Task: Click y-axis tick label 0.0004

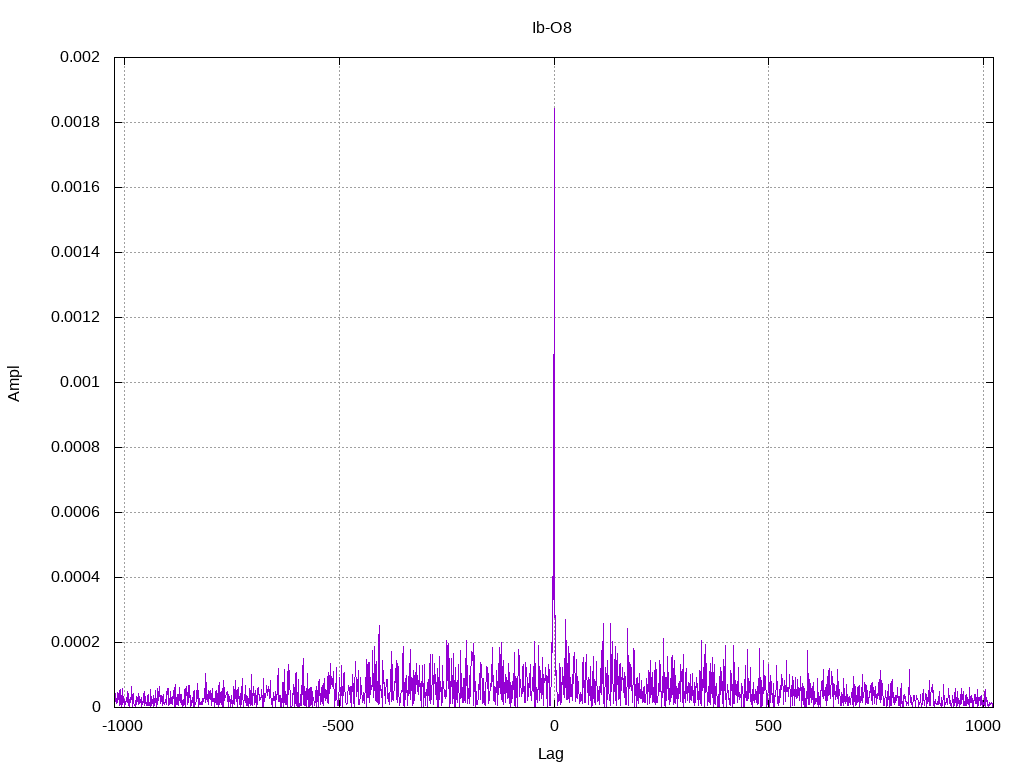Action: coord(76,577)
